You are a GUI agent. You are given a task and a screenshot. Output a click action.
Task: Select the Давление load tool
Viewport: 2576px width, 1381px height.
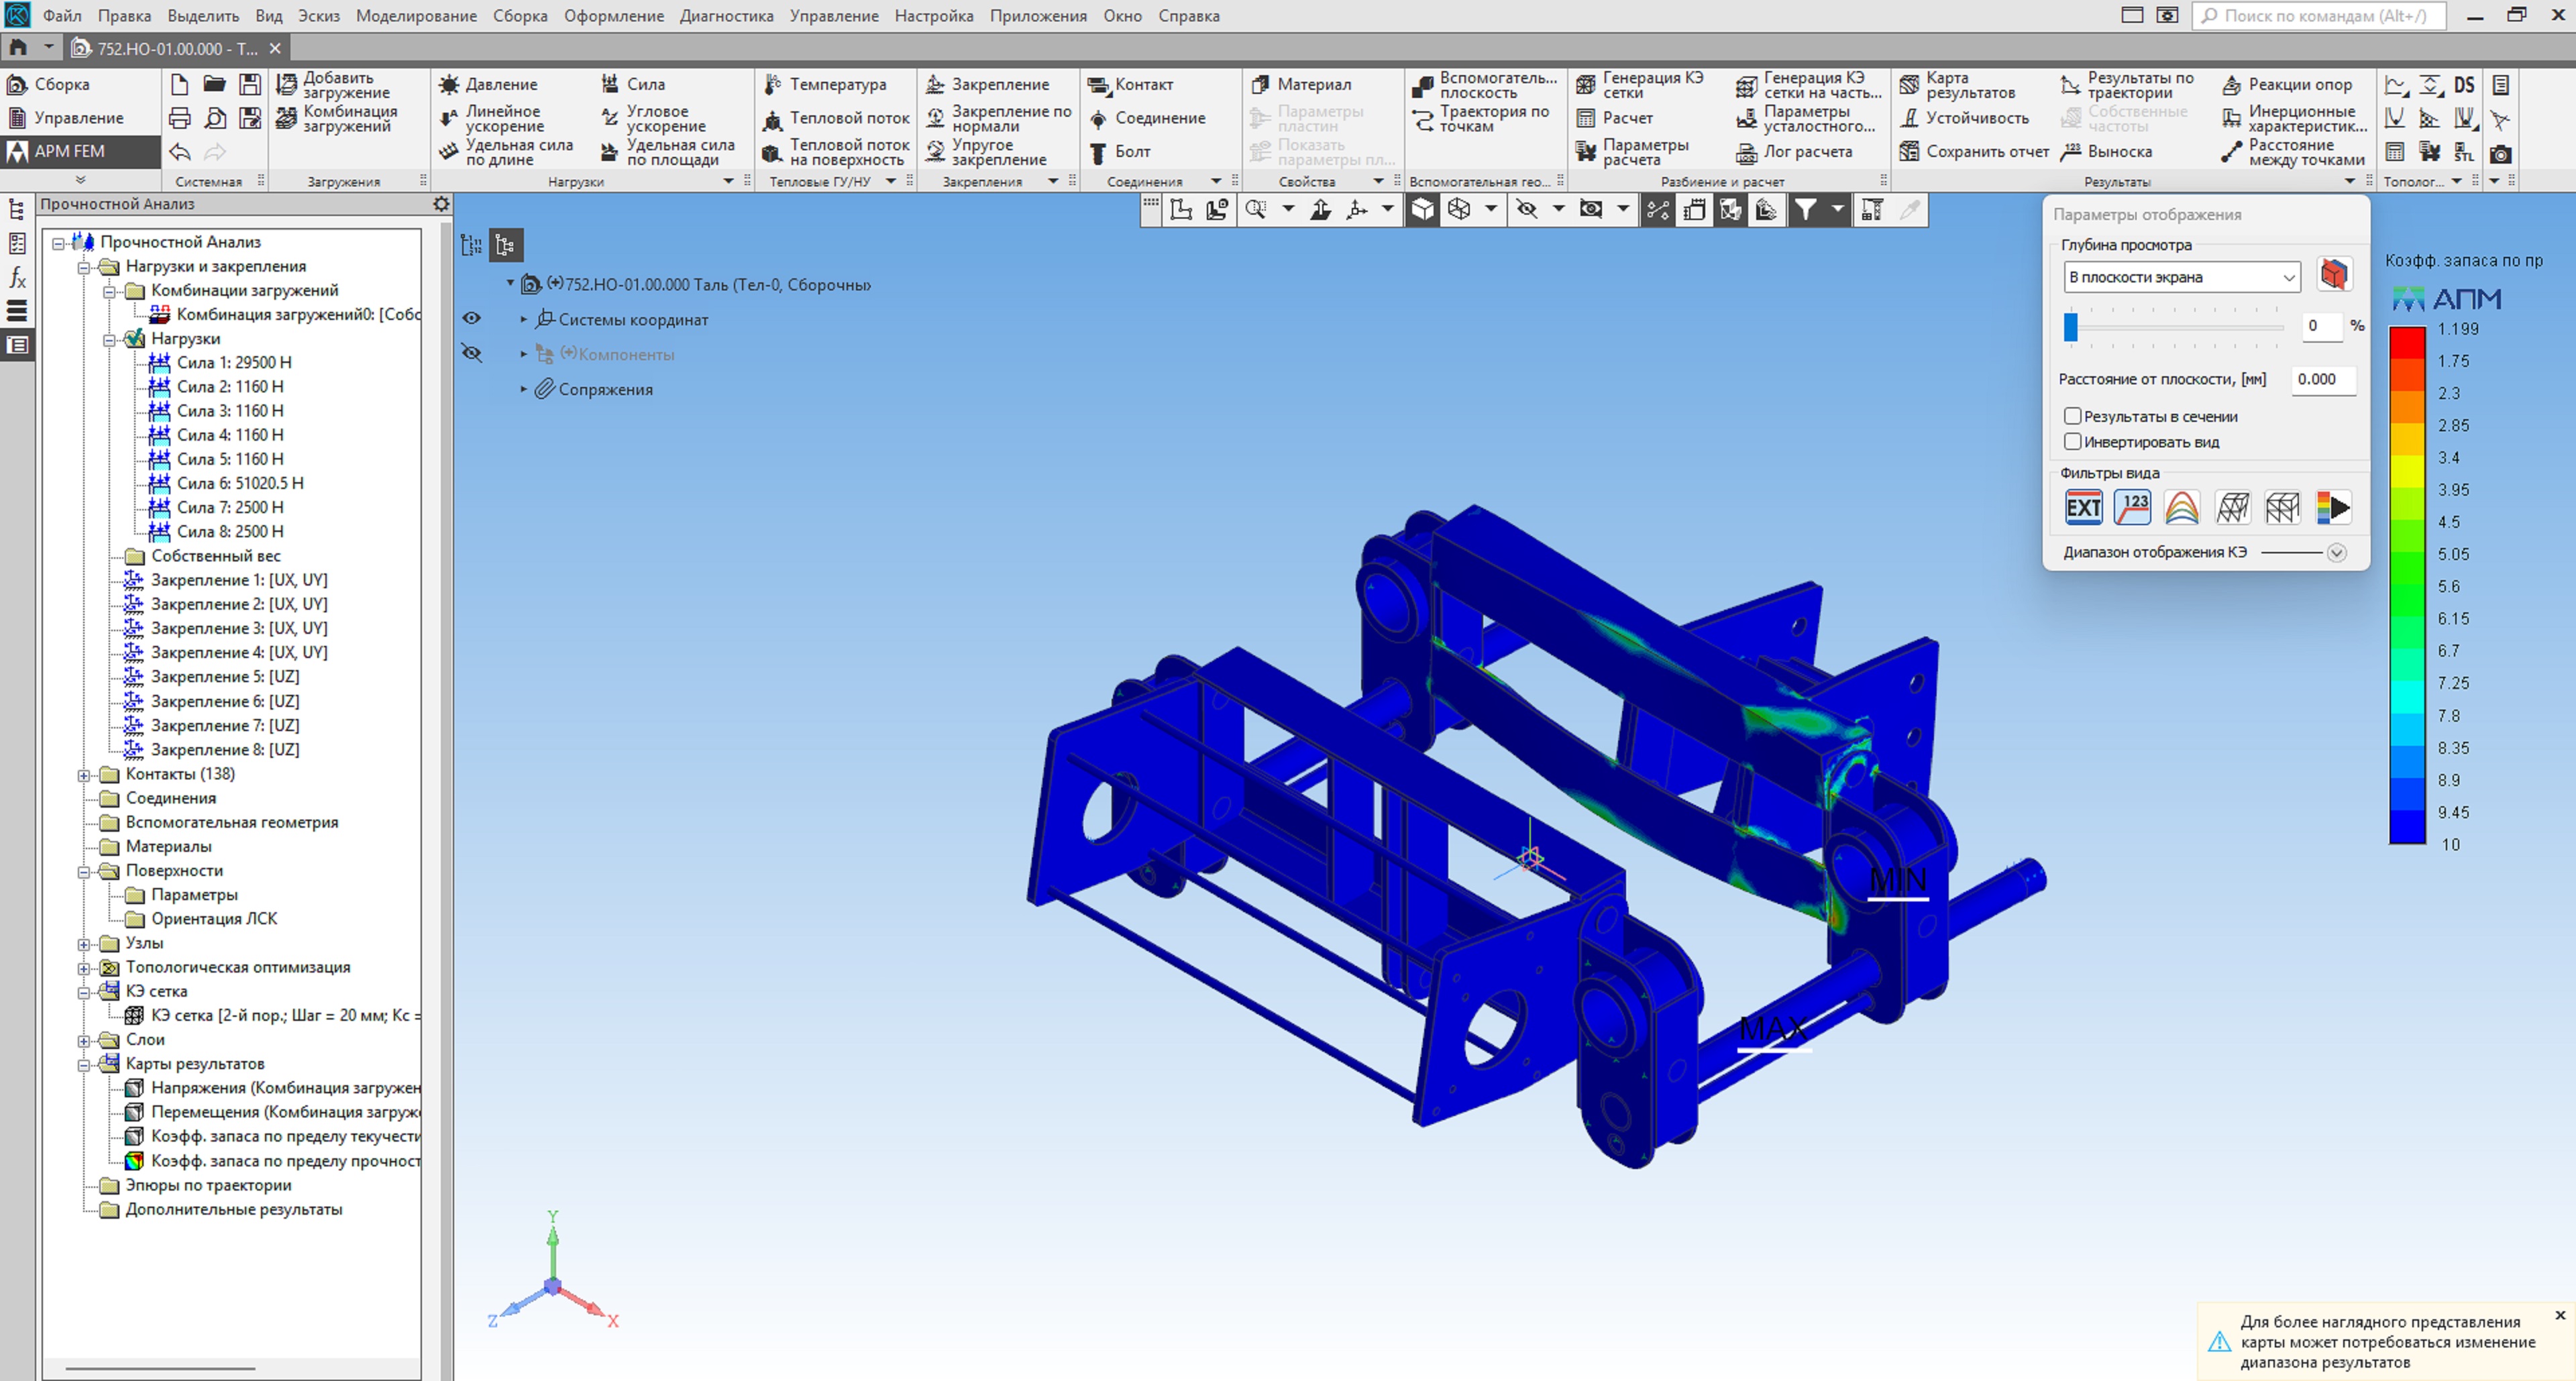[x=449, y=85]
